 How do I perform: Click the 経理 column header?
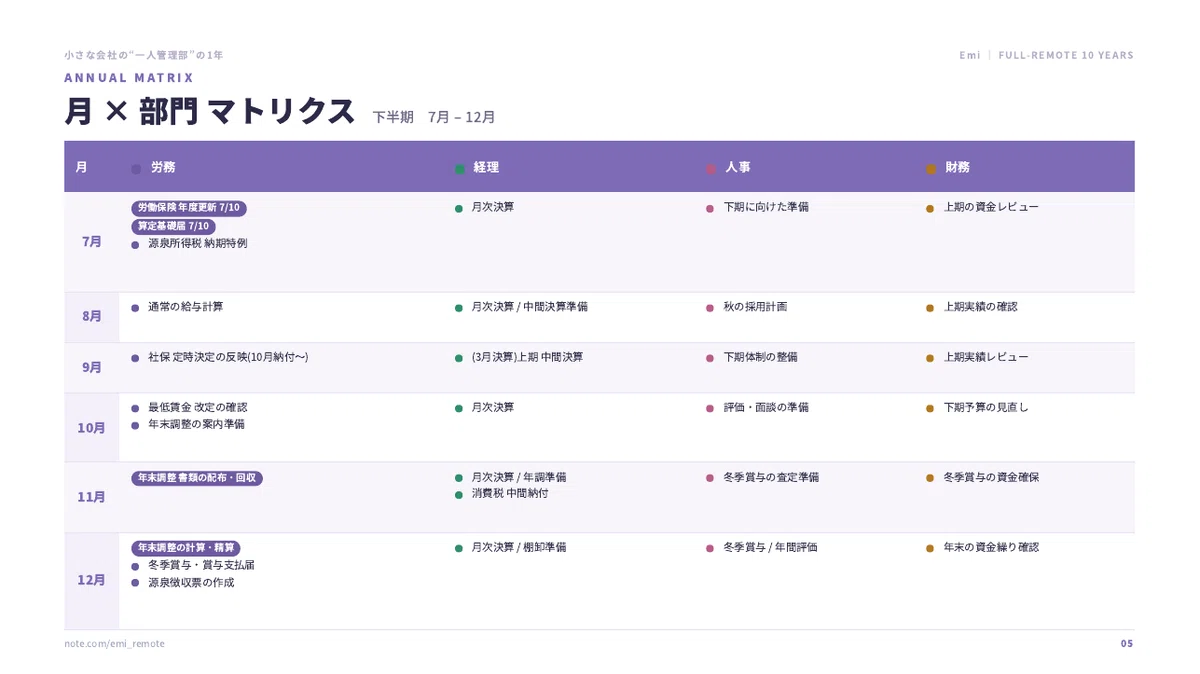tap(486, 167)
